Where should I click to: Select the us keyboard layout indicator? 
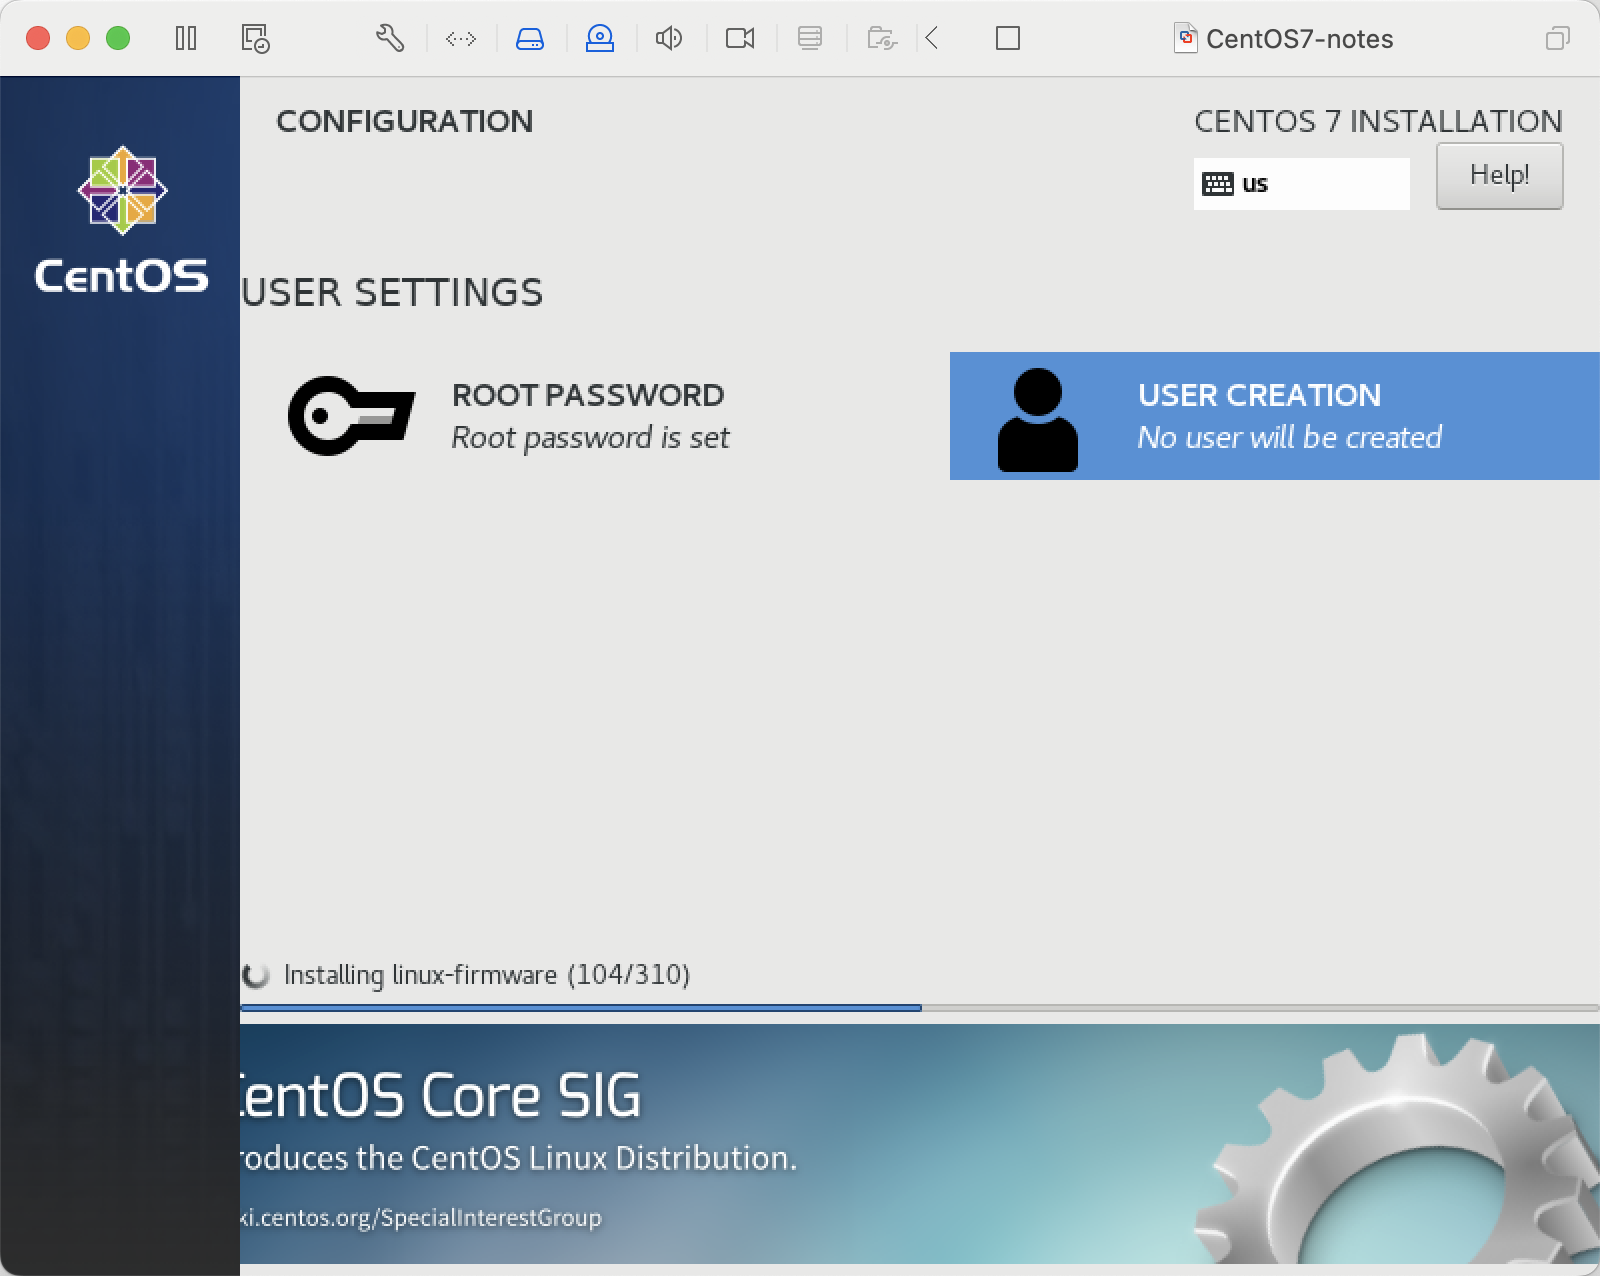pos(1301,184)
